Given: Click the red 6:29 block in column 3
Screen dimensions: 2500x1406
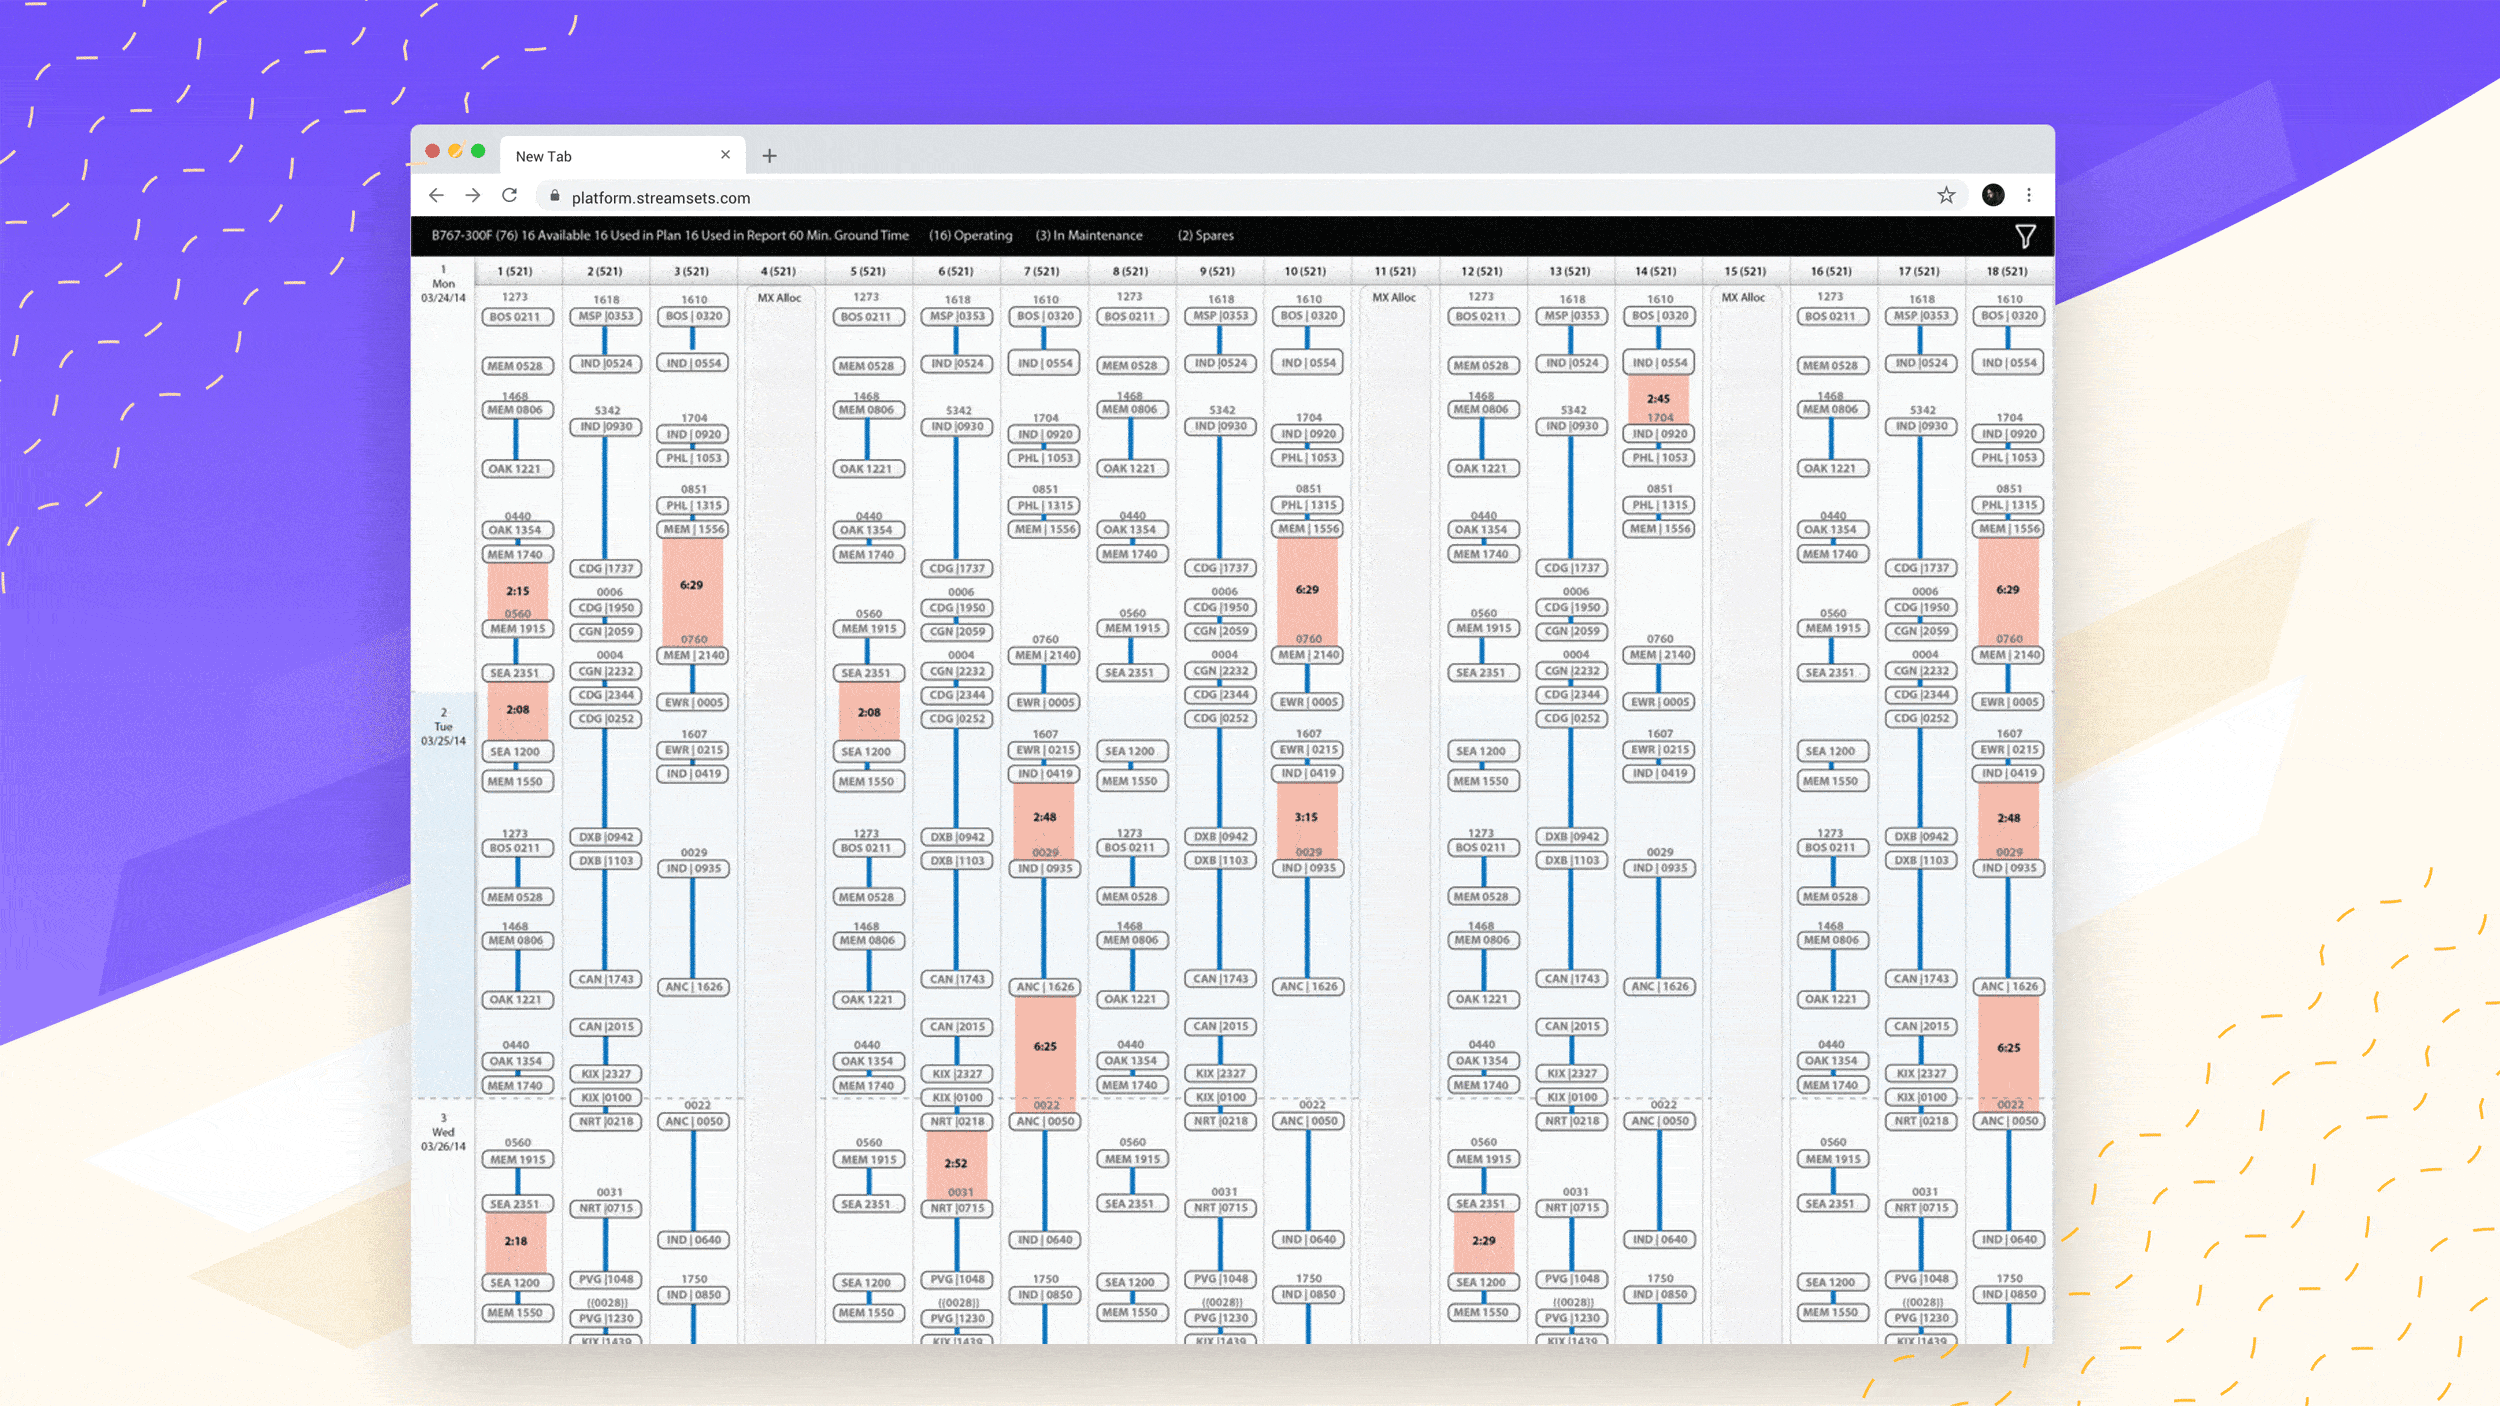Looking at the screenshot, I should [x=692, y=586].
